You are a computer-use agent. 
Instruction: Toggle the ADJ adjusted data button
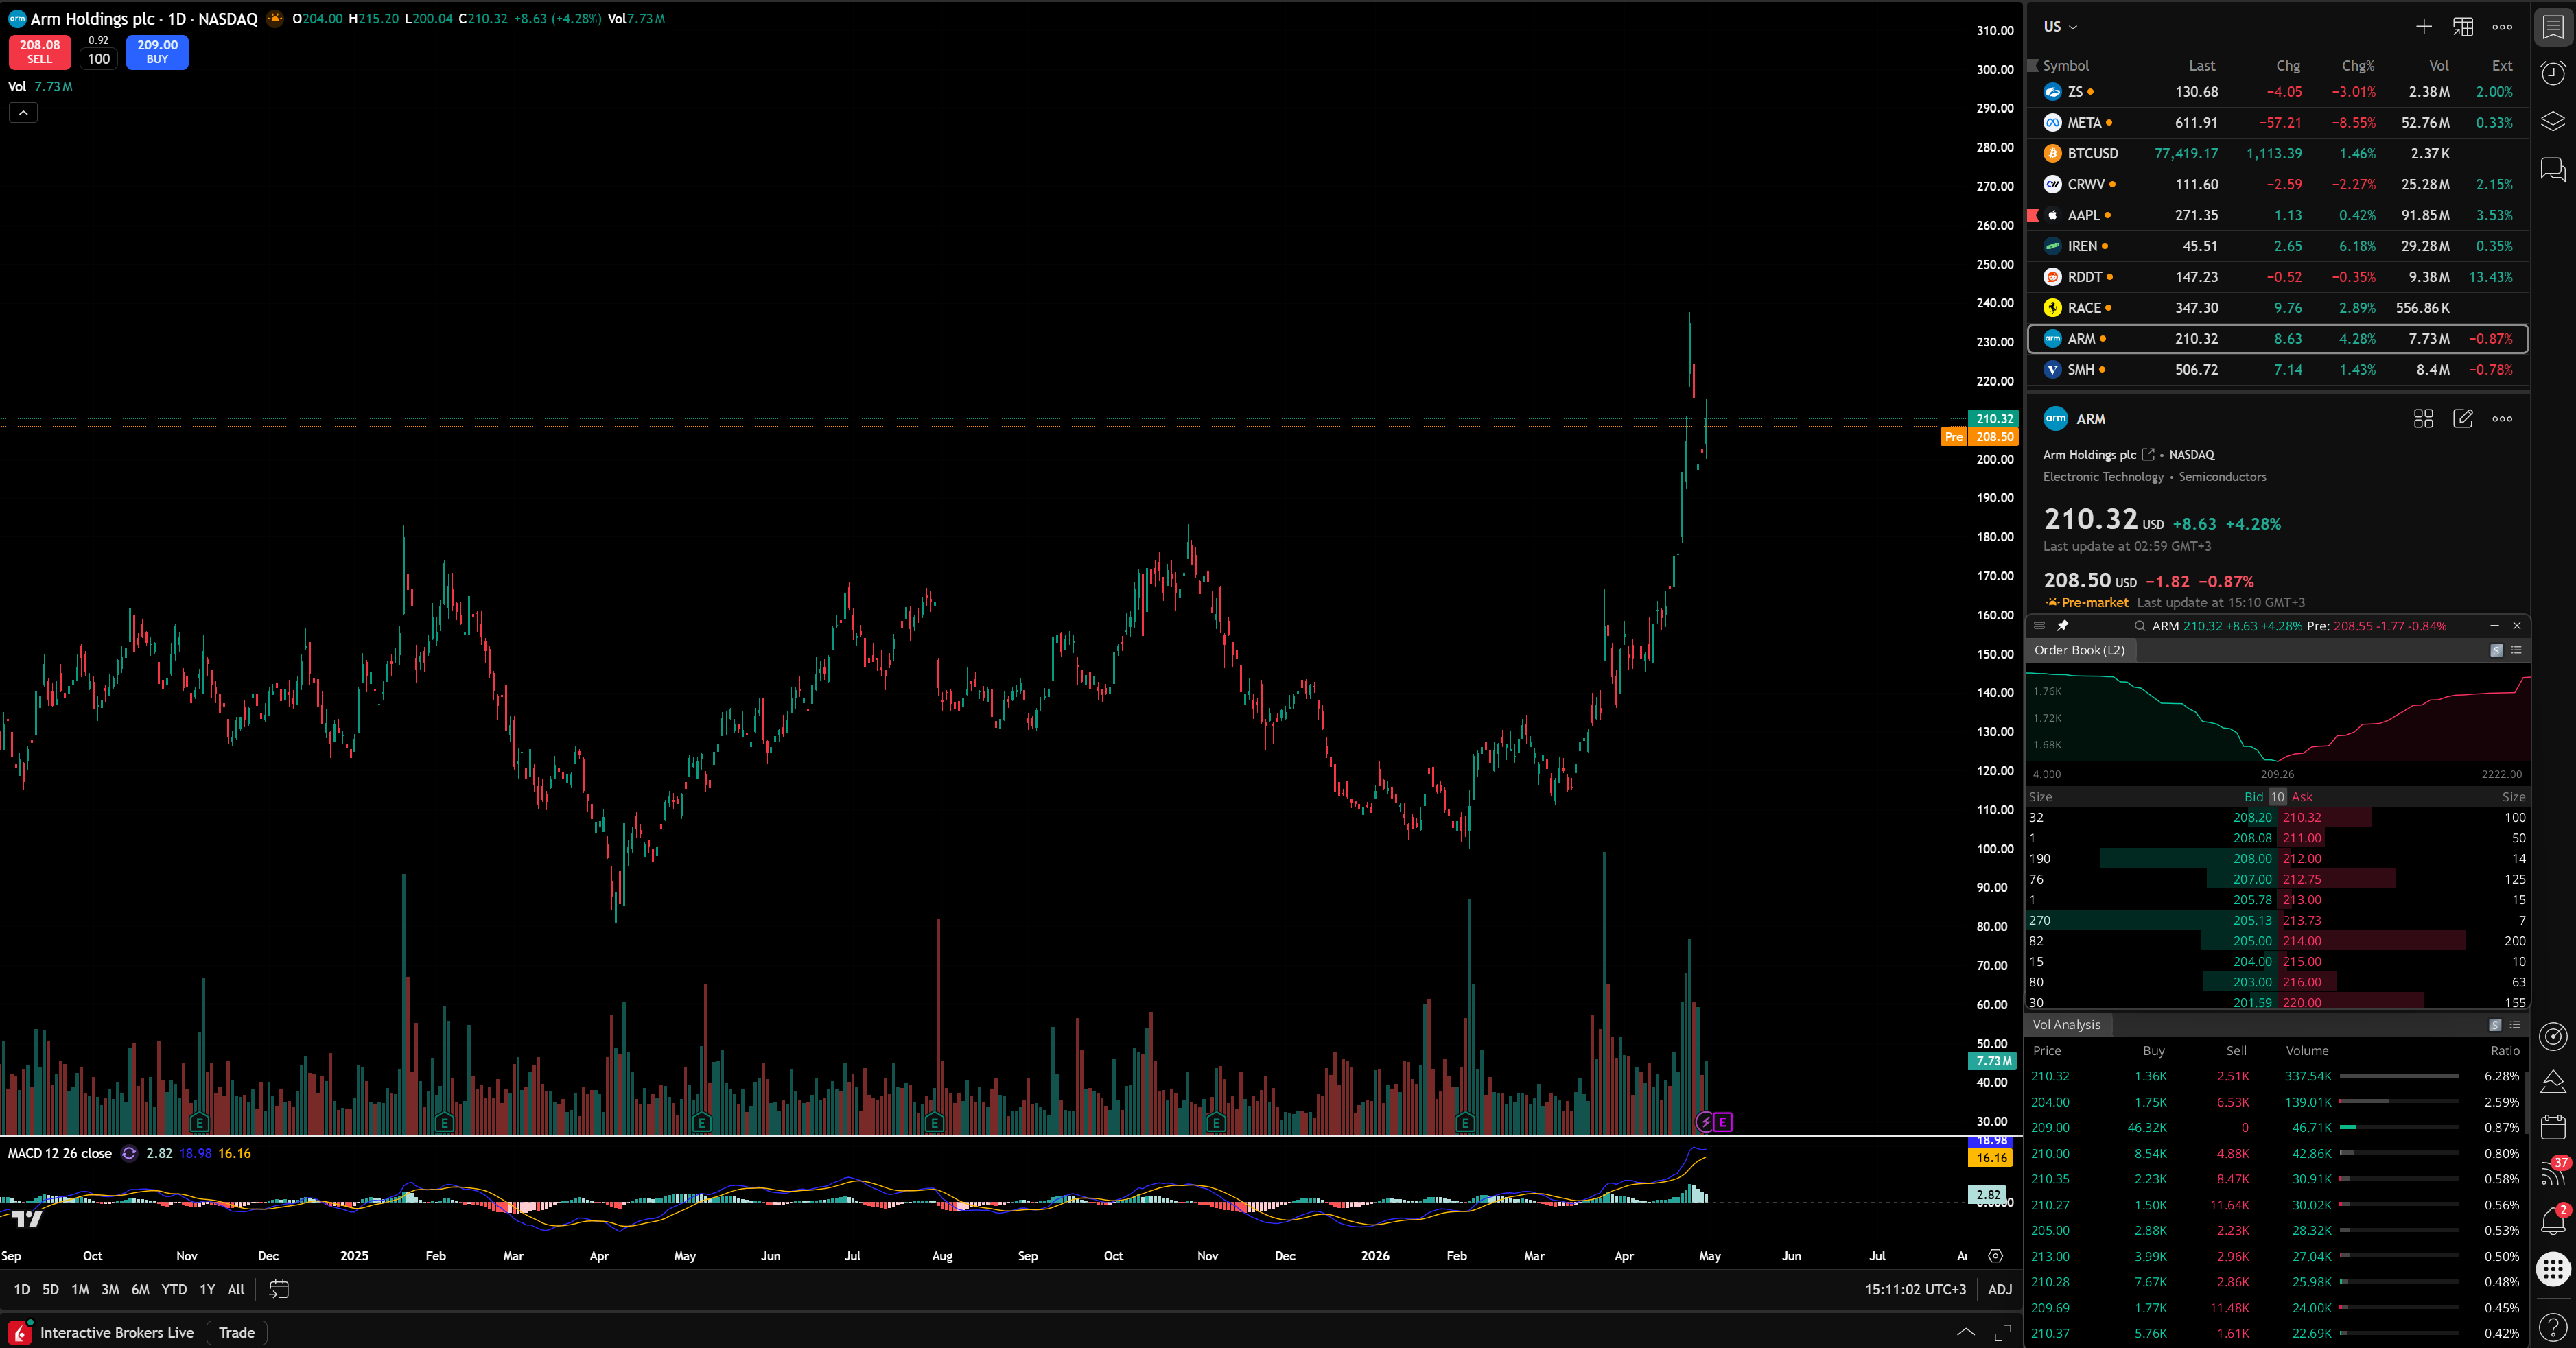(1999, 1289)
